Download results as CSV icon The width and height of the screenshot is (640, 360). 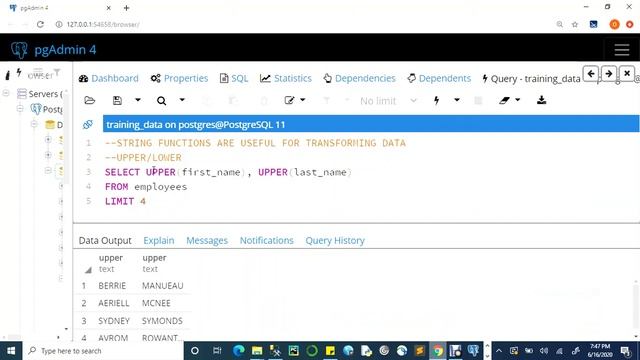542,100
